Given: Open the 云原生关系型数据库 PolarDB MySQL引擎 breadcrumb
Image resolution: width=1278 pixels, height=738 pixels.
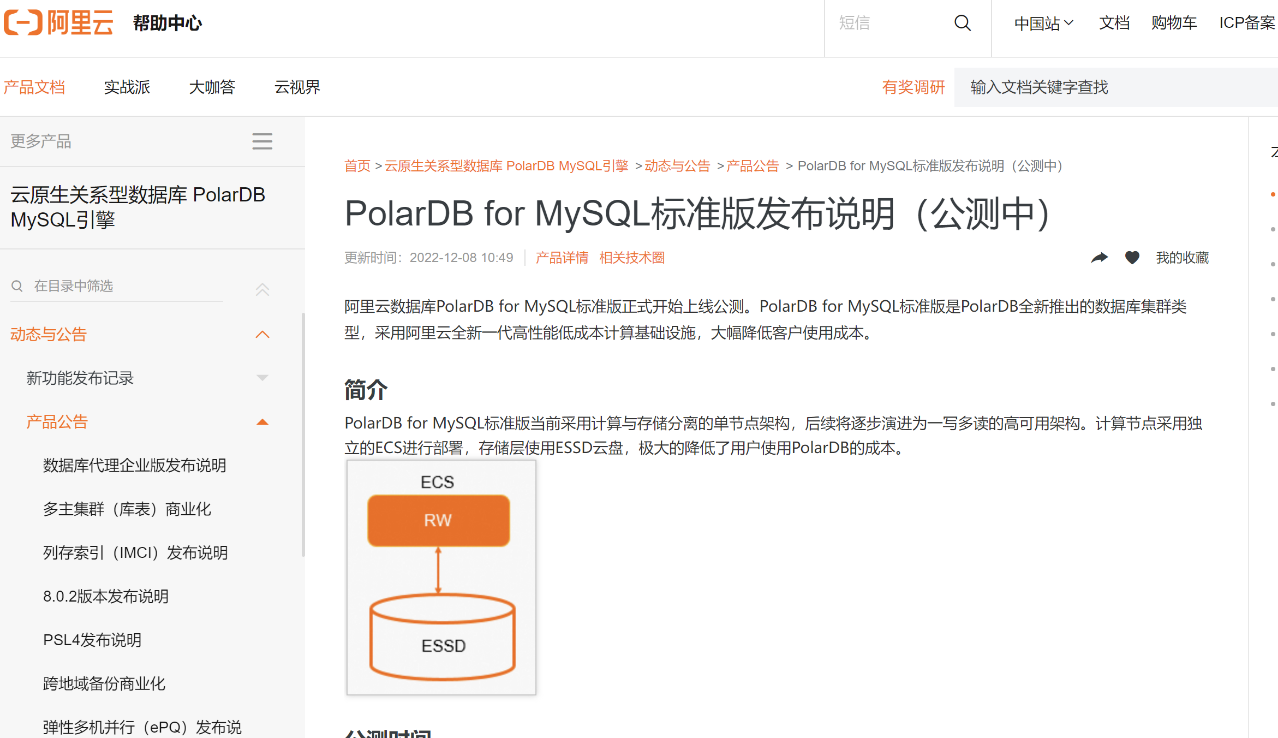Looking at the screenshot, I should (506, 166).
